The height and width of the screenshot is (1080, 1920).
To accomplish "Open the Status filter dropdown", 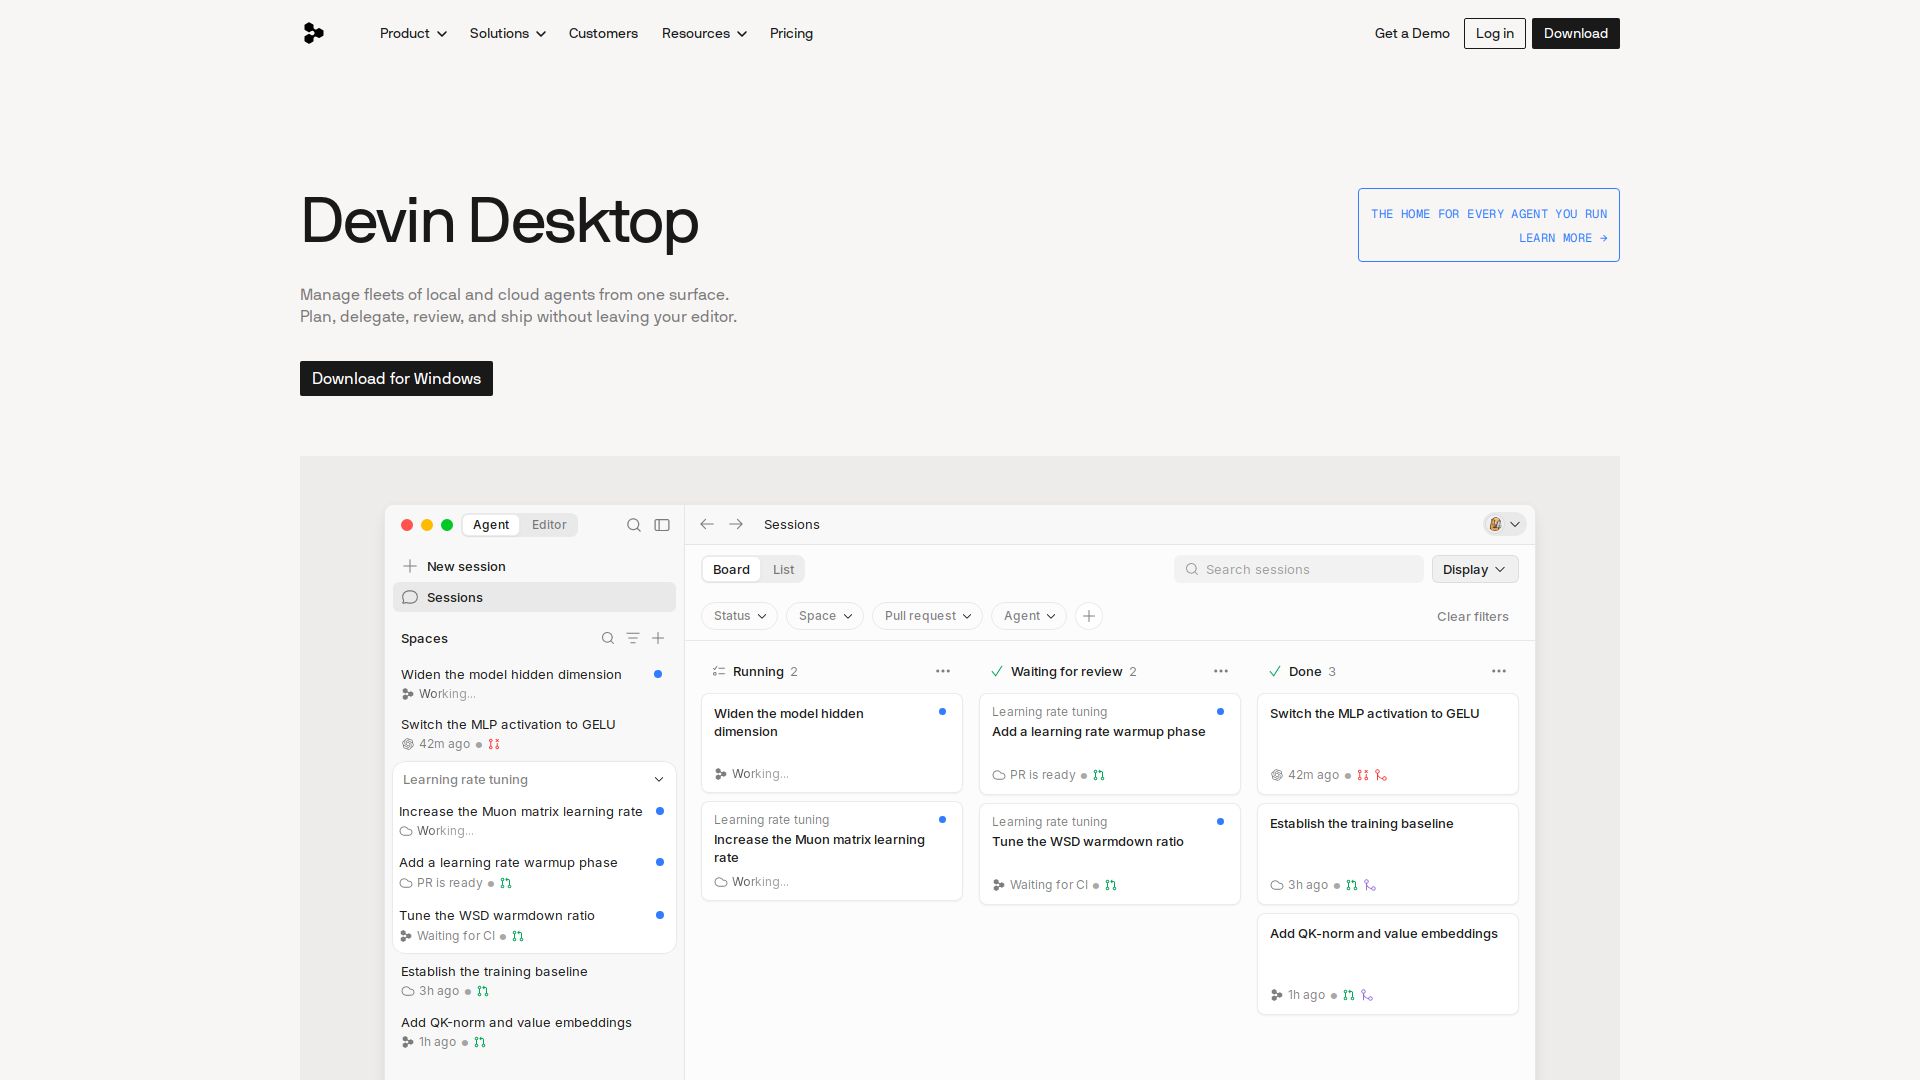I will (740, 616).
